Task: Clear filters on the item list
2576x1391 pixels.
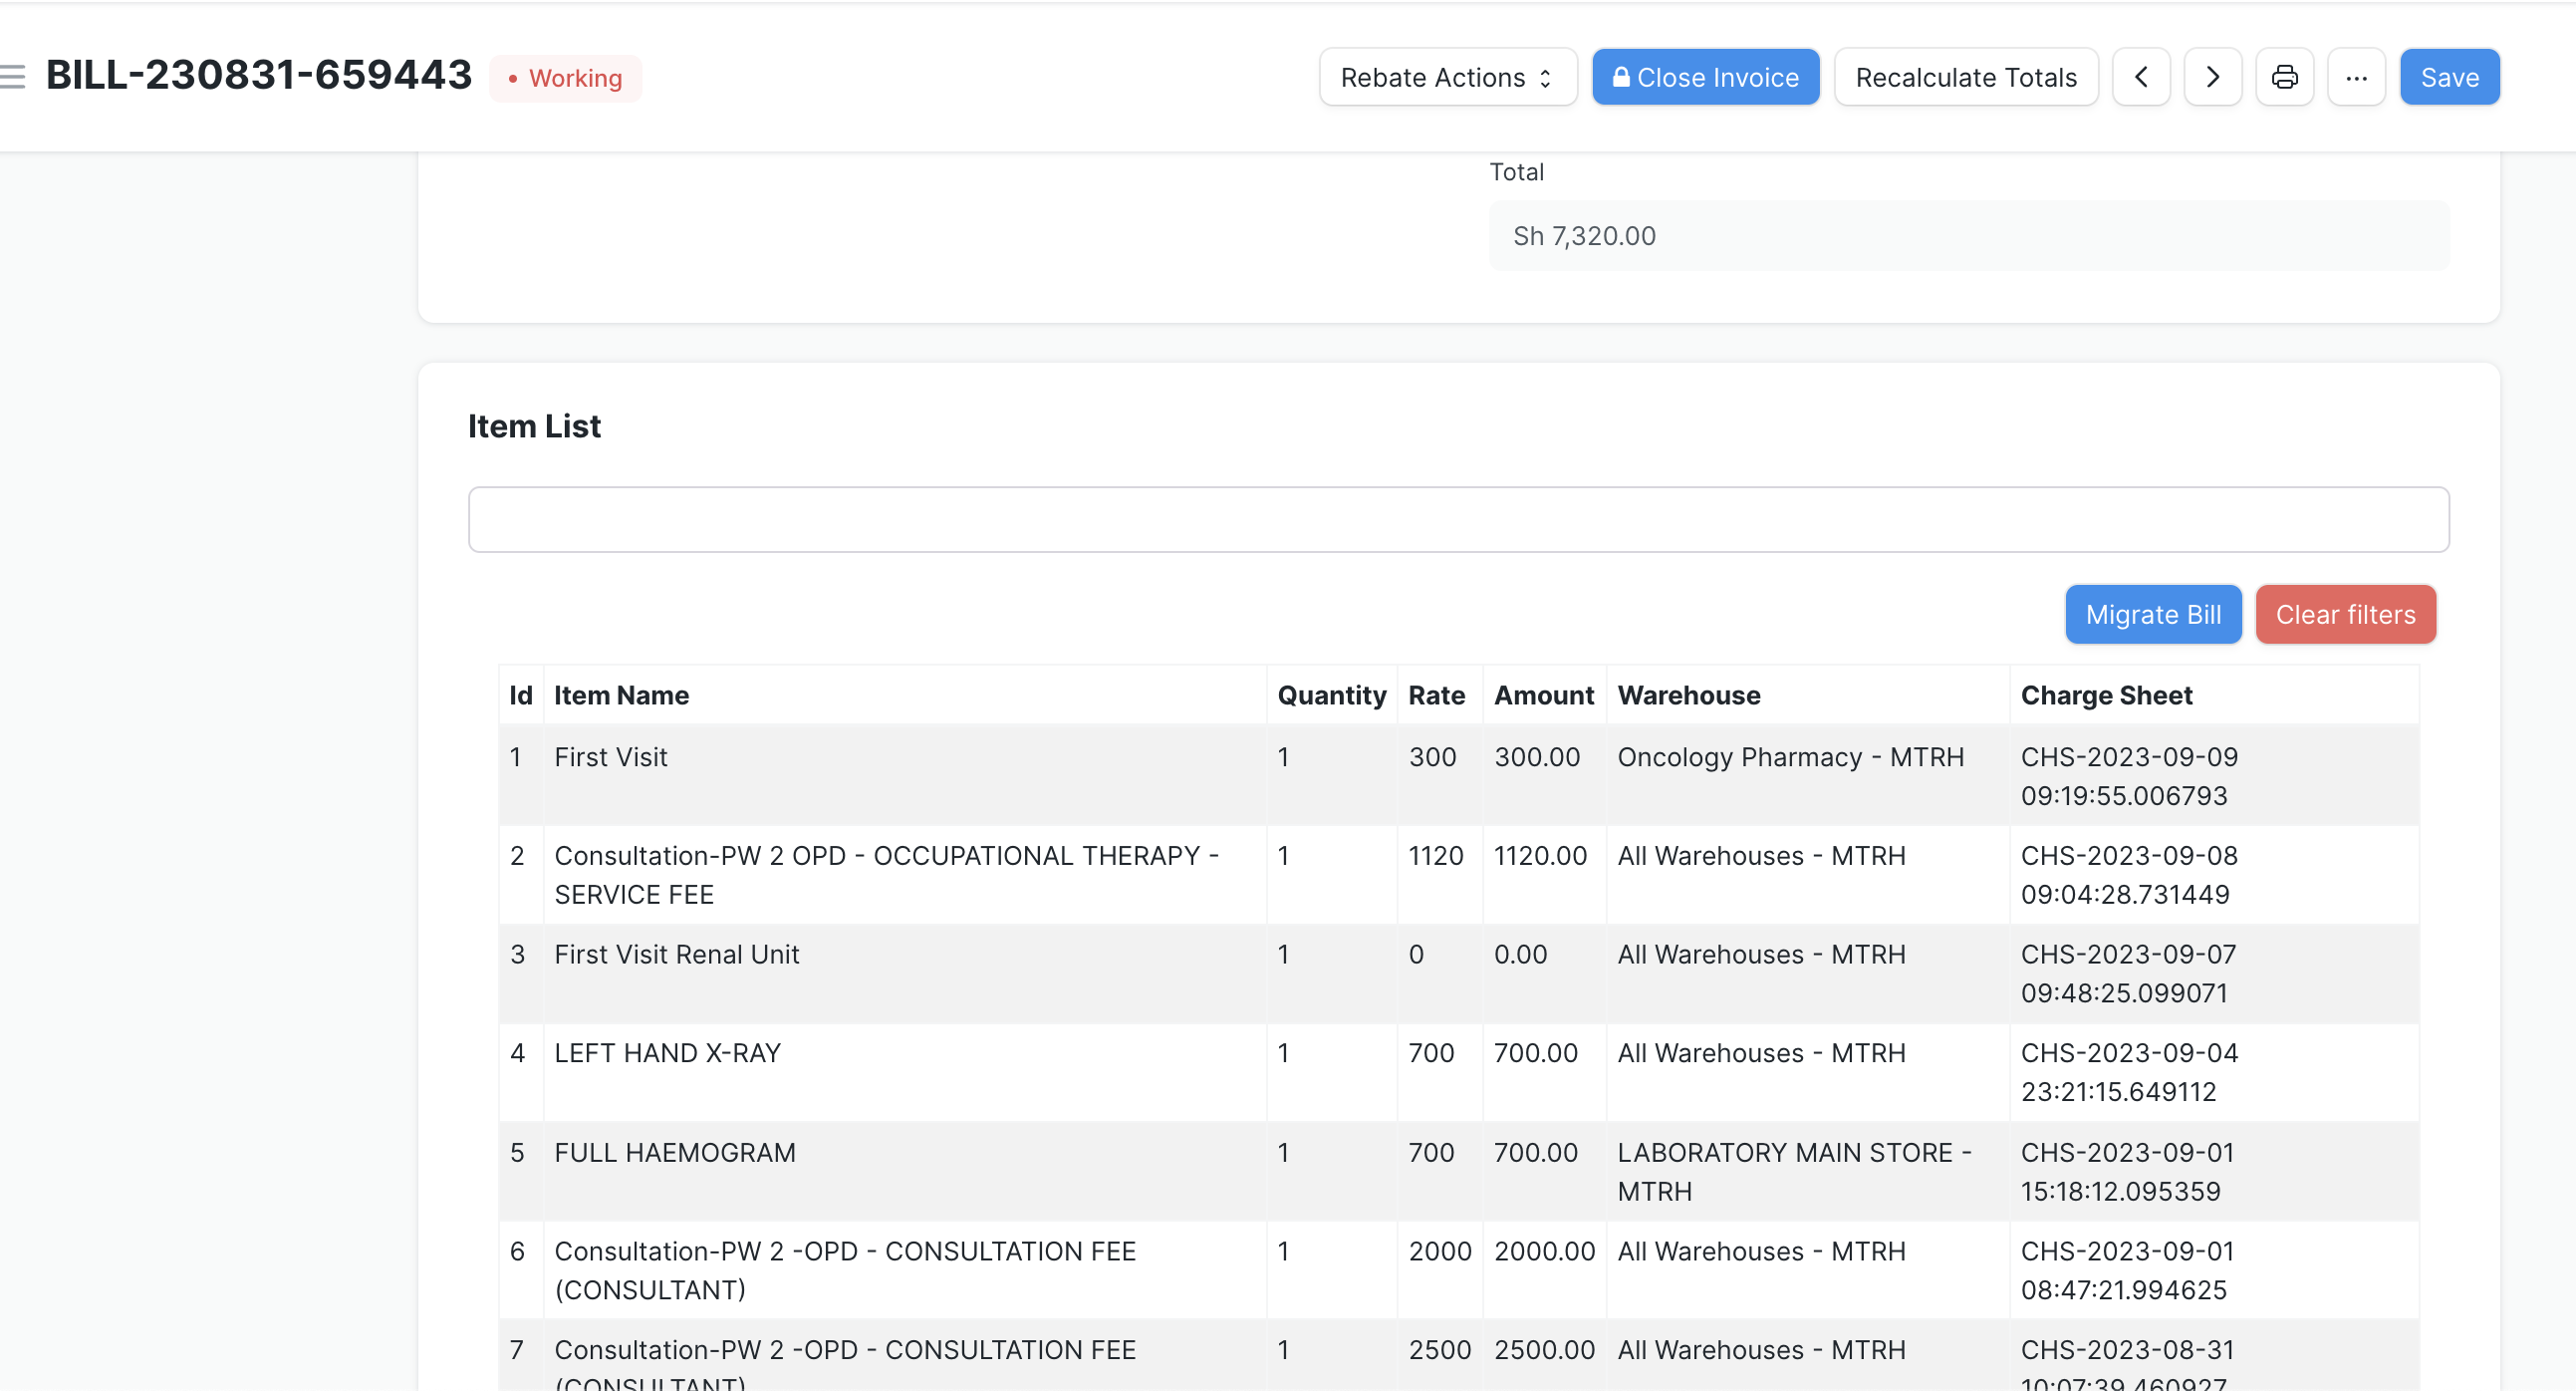Action: [x=2346, y=614]
